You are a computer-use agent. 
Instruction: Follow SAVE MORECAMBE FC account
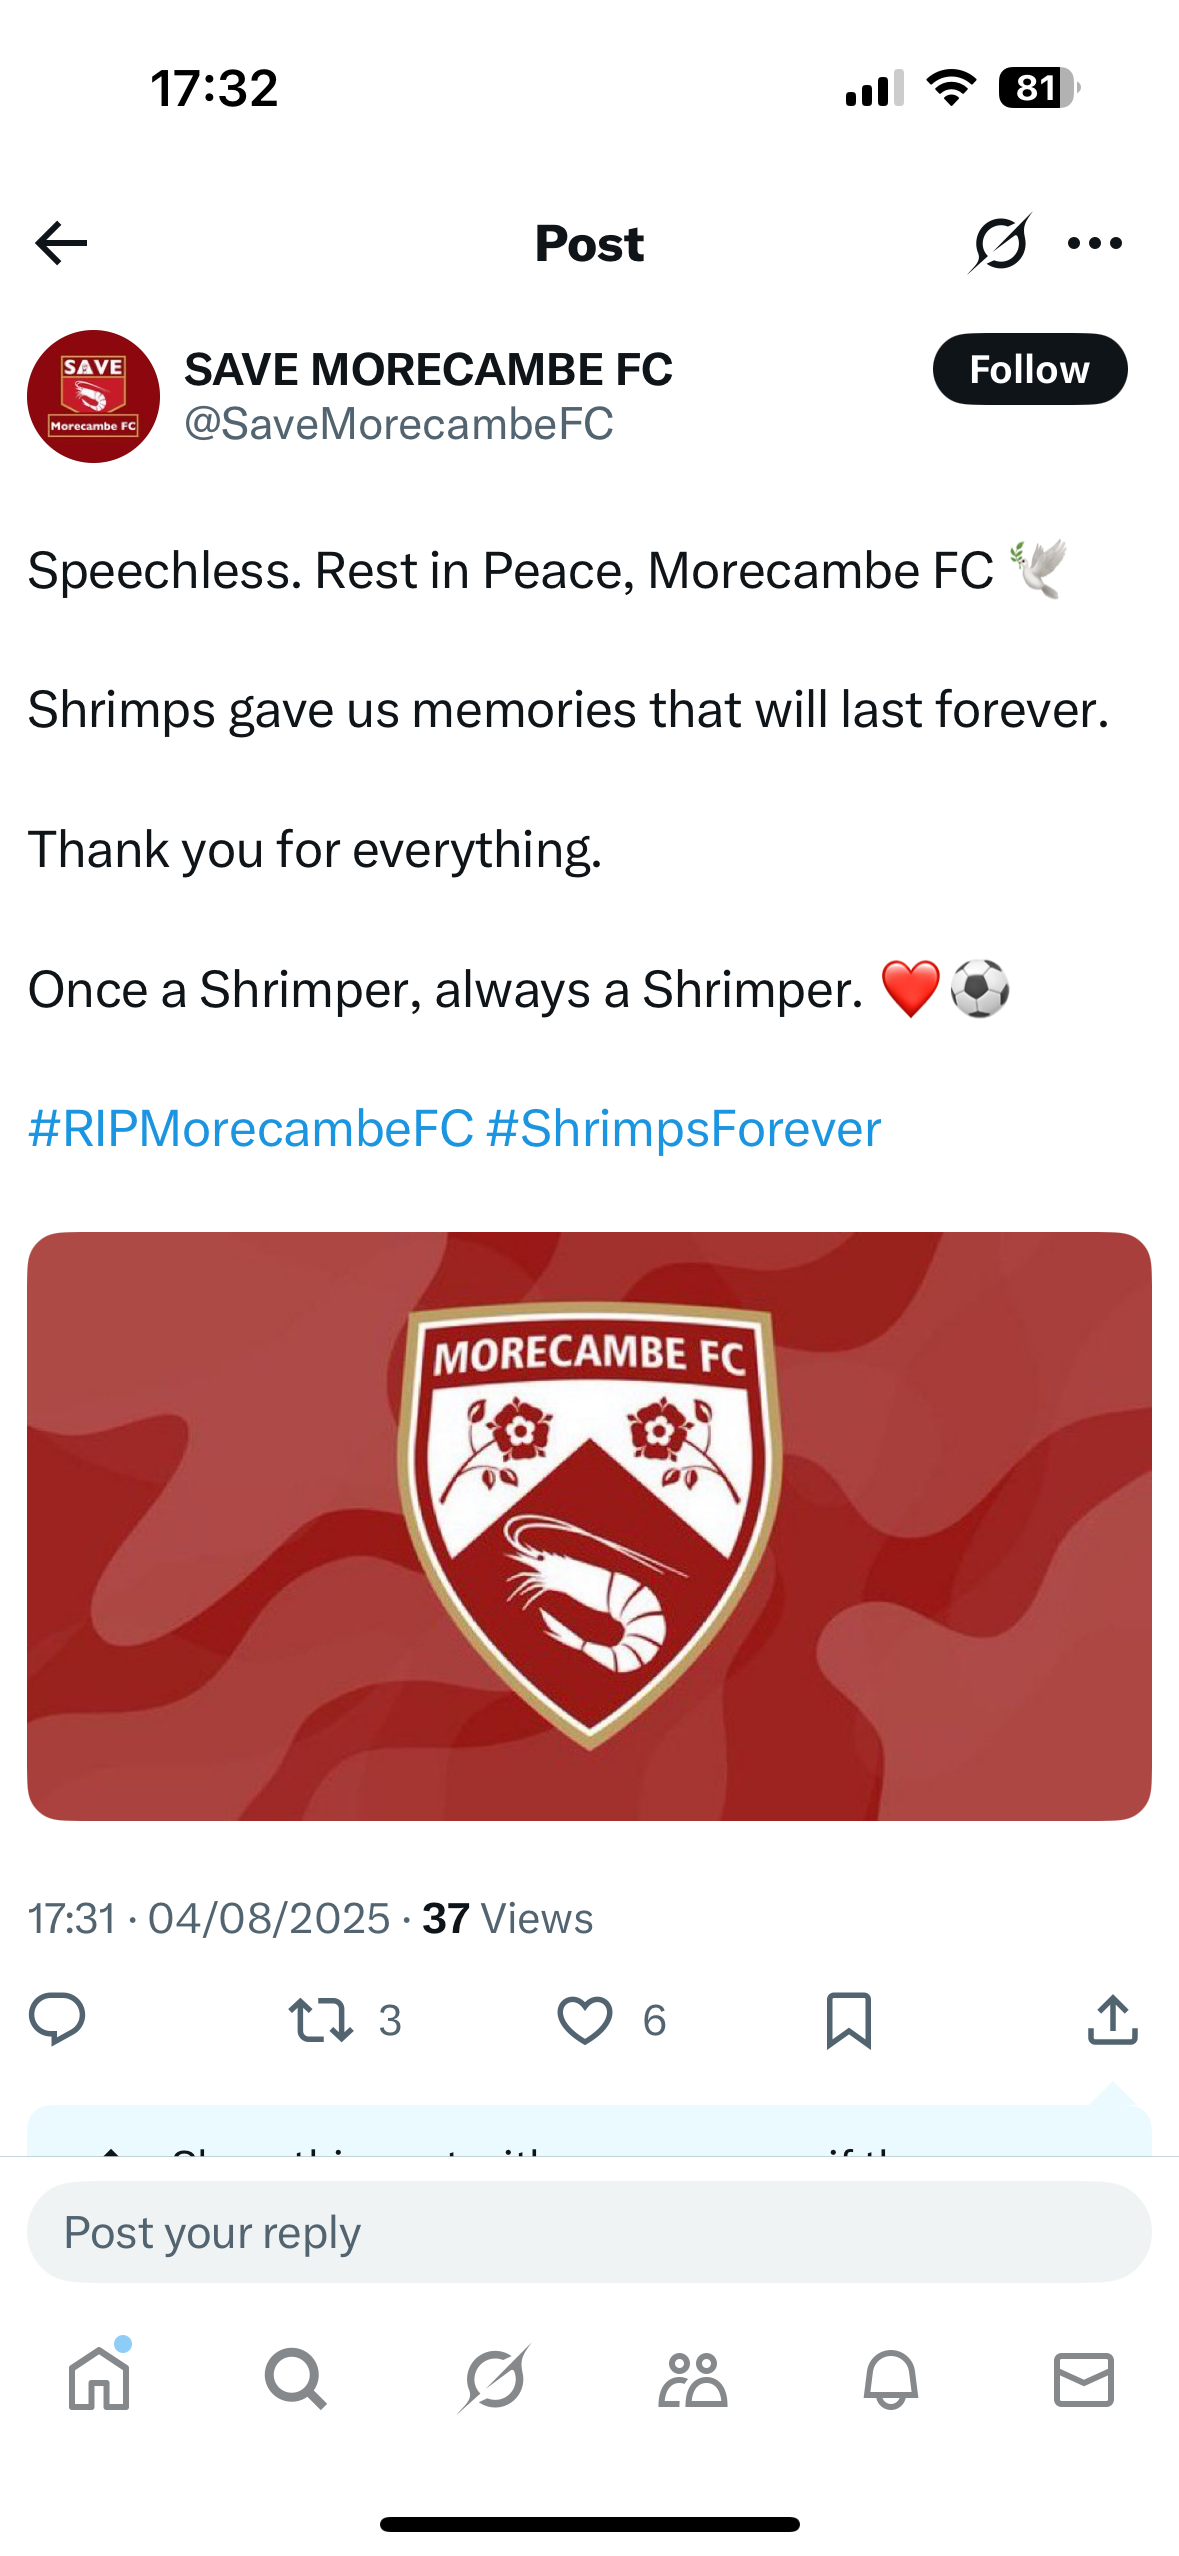coord(1029,369)
